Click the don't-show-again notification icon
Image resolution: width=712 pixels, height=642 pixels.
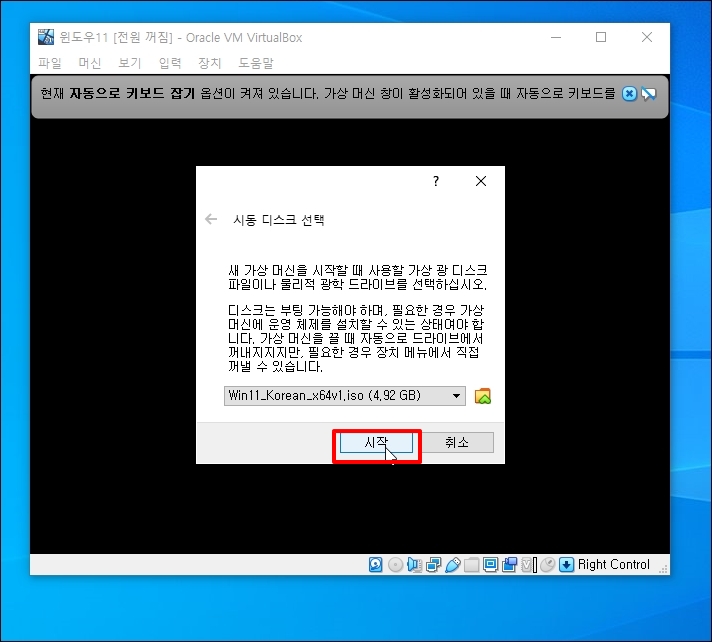coord(649,94)
